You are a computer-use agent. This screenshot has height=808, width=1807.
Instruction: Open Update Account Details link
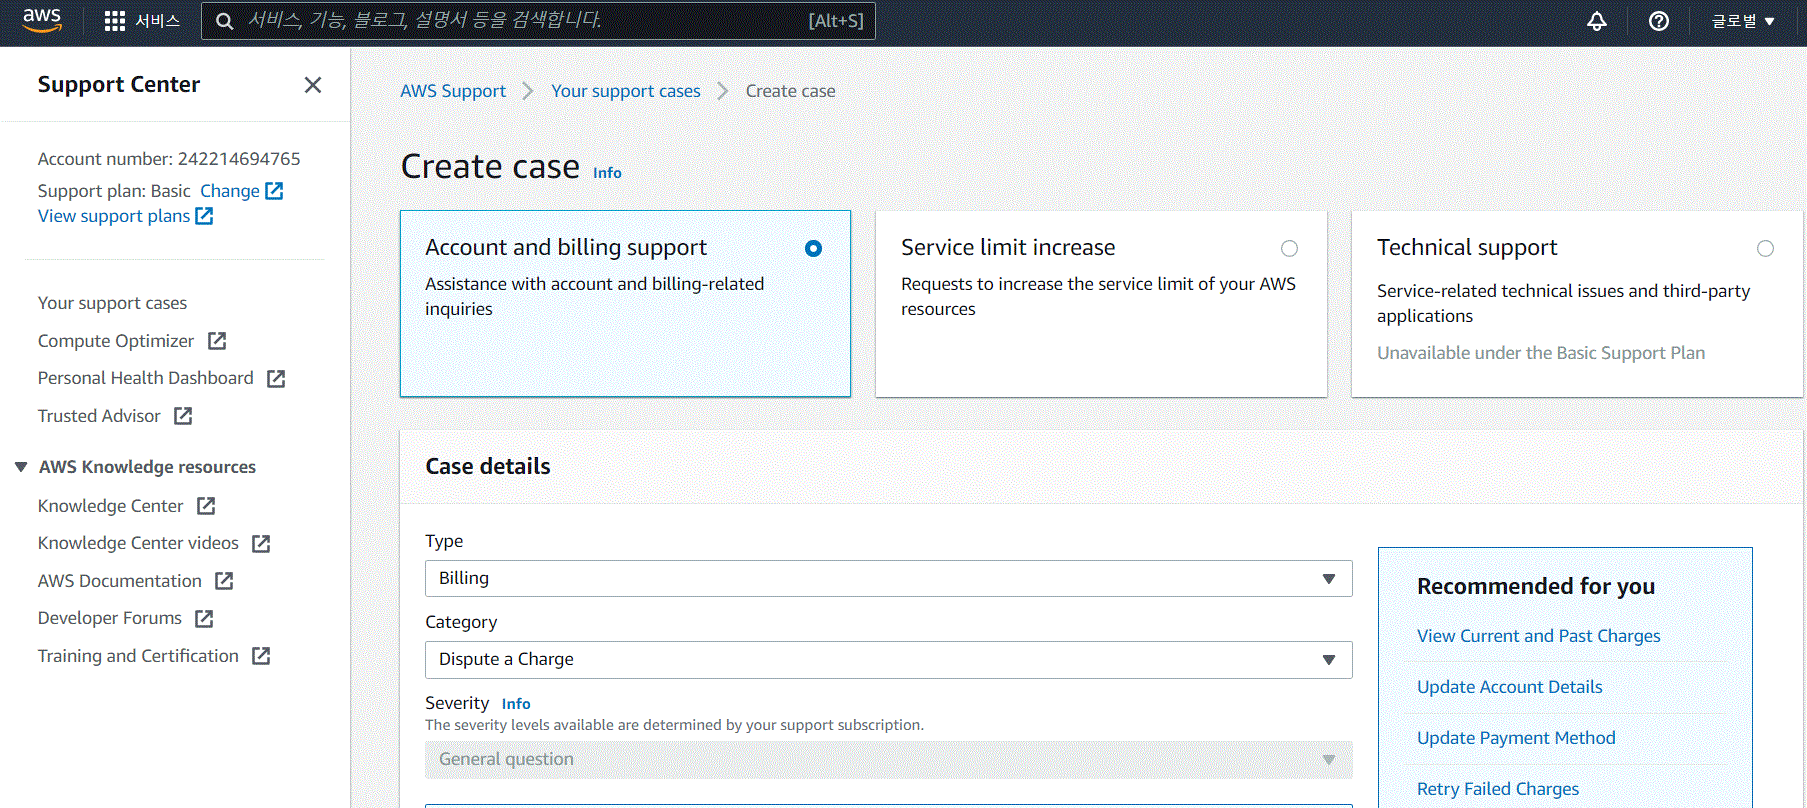[1509, 687]
